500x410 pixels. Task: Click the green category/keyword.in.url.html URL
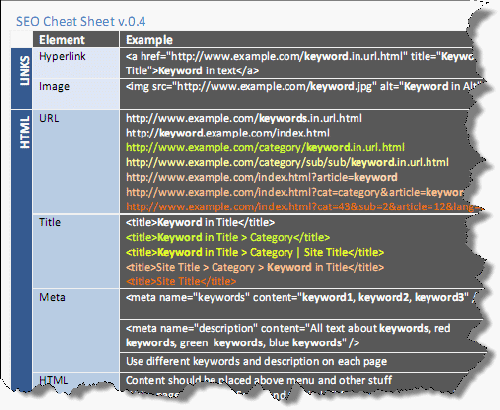pyautogui.click(x=265, y=147)
